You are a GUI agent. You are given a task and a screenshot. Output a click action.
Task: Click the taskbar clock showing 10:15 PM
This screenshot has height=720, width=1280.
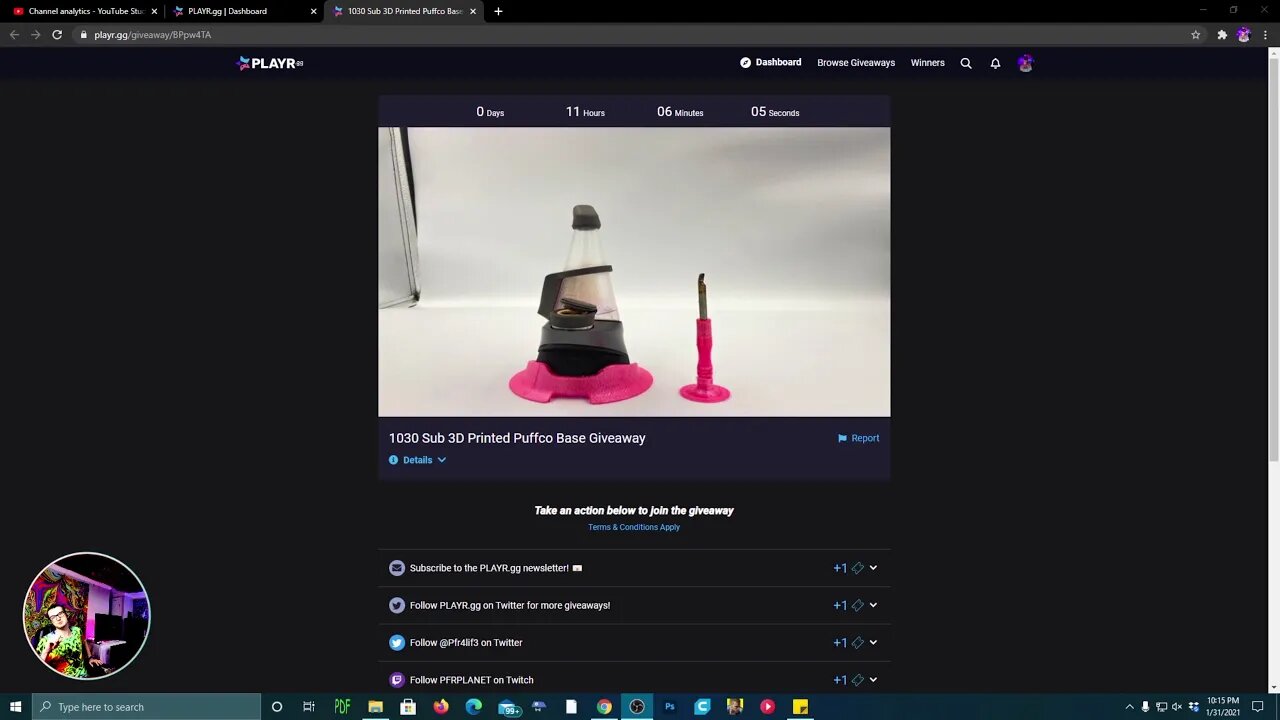tap(1222, 707)
